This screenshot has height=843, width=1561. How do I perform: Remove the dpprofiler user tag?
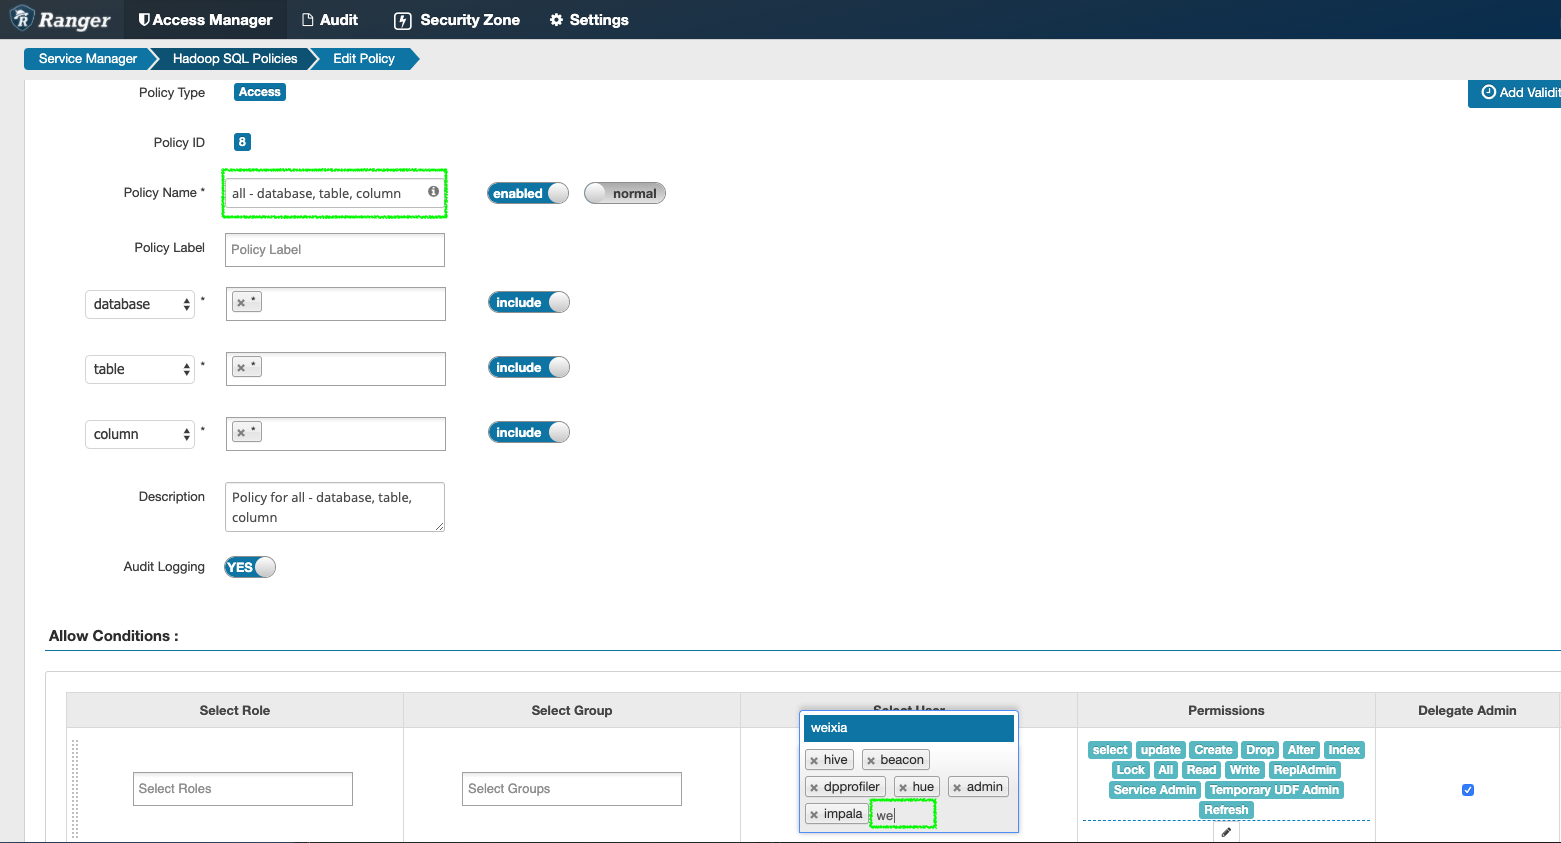point(814,788)
